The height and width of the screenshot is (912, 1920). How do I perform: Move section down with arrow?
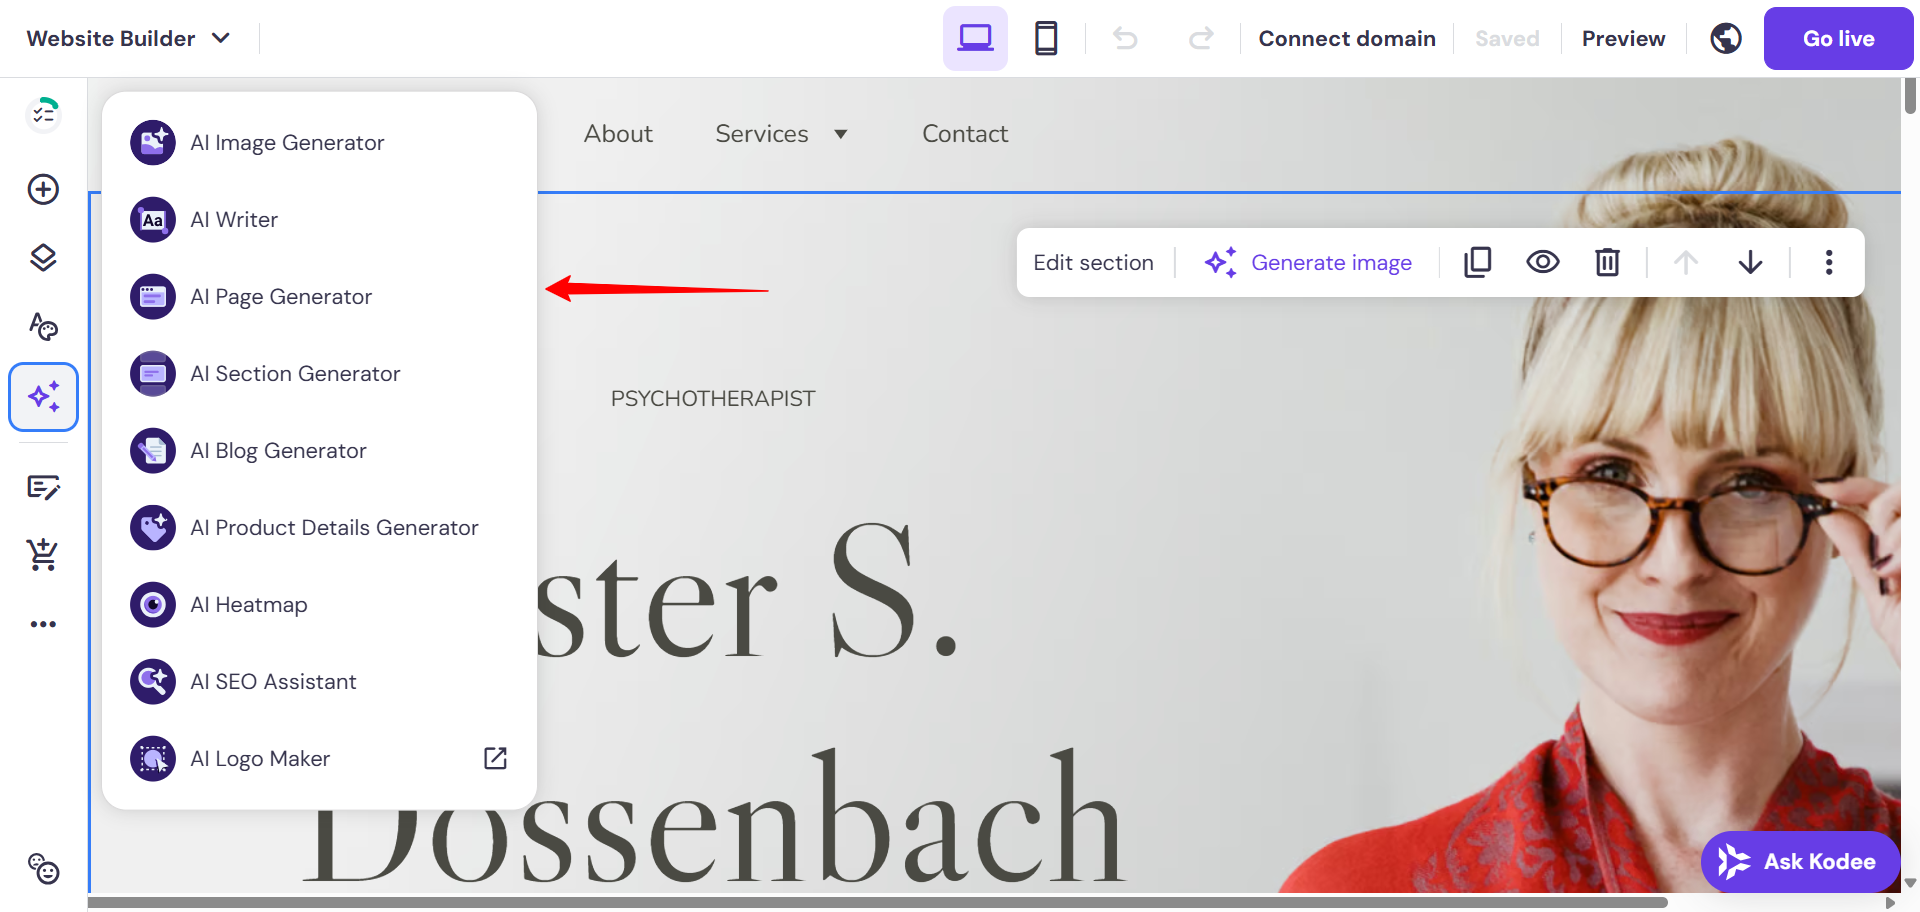[x=1750, y=262]
